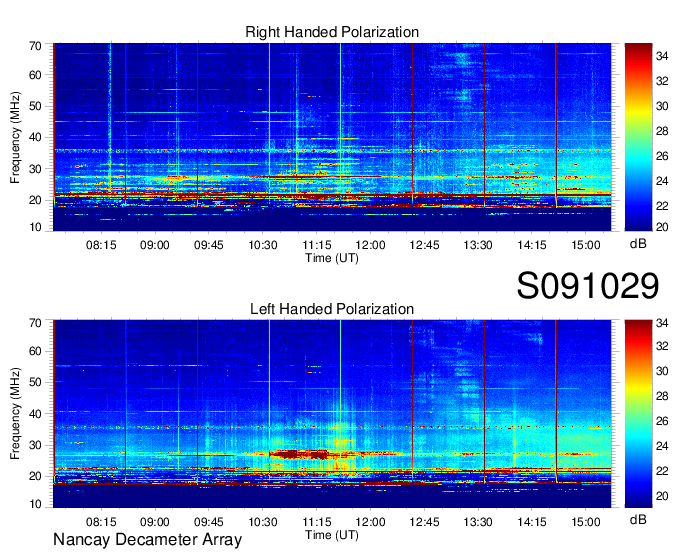Screen dimensions: 680x552
Task: Click the "70" frequency tick of Right Handed plot
Action: (35, 46)
